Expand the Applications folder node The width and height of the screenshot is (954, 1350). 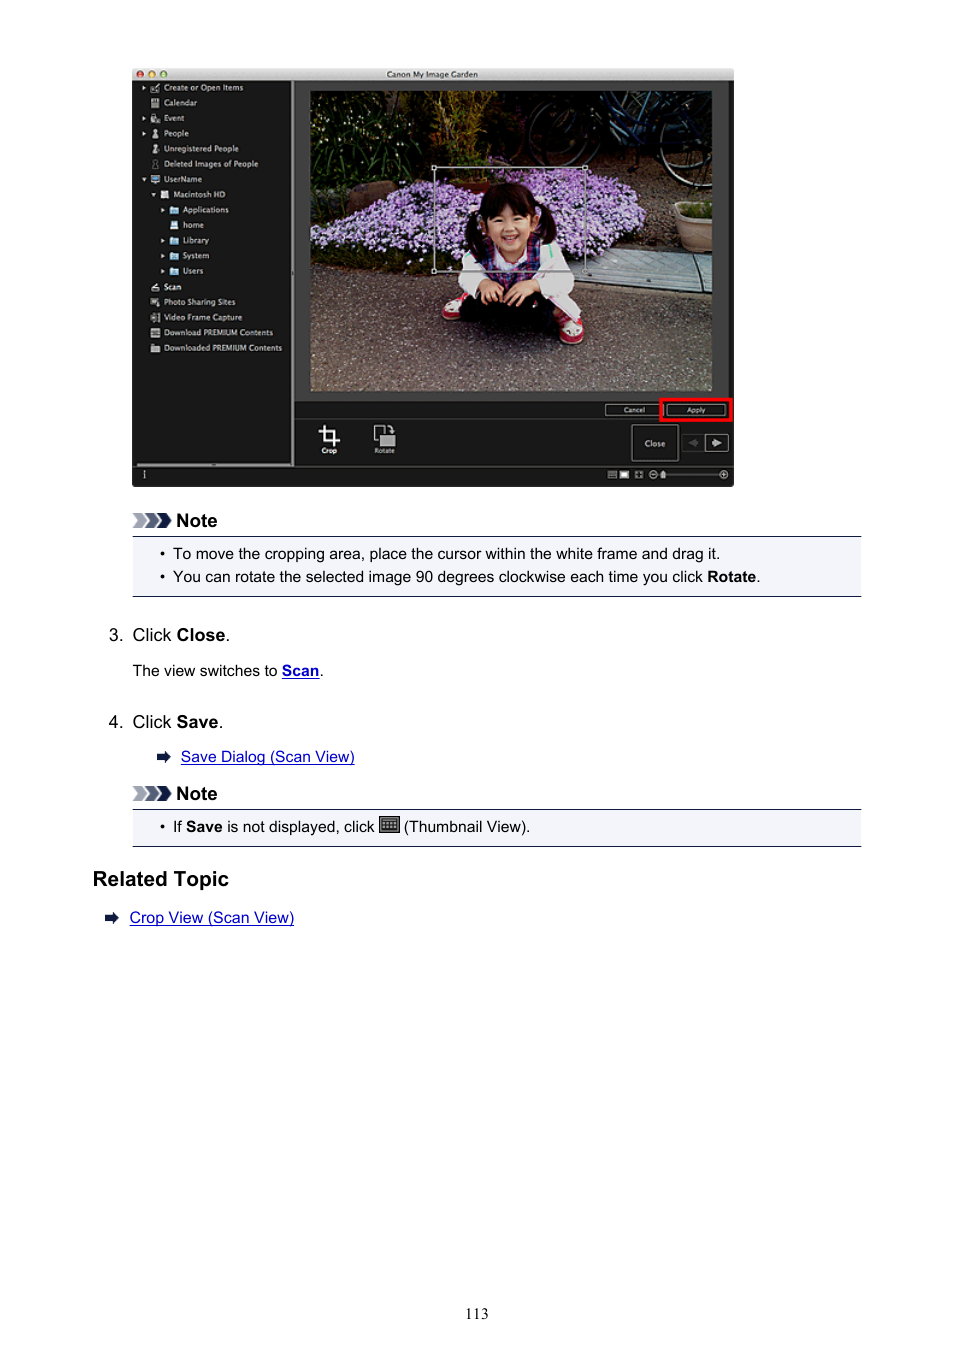(163, 210)
